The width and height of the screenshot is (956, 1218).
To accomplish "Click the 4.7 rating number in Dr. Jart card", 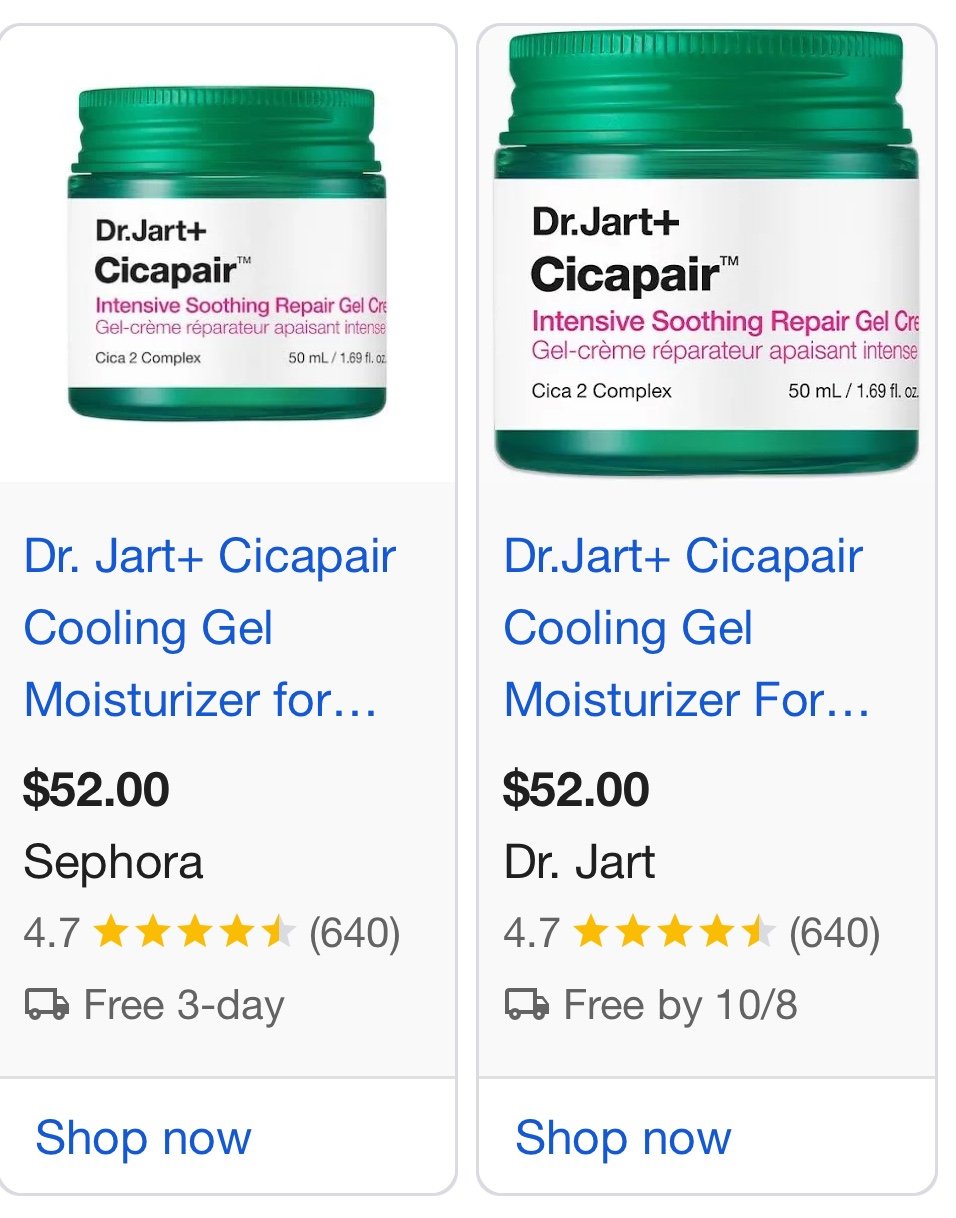I will [x=531, y=933].
